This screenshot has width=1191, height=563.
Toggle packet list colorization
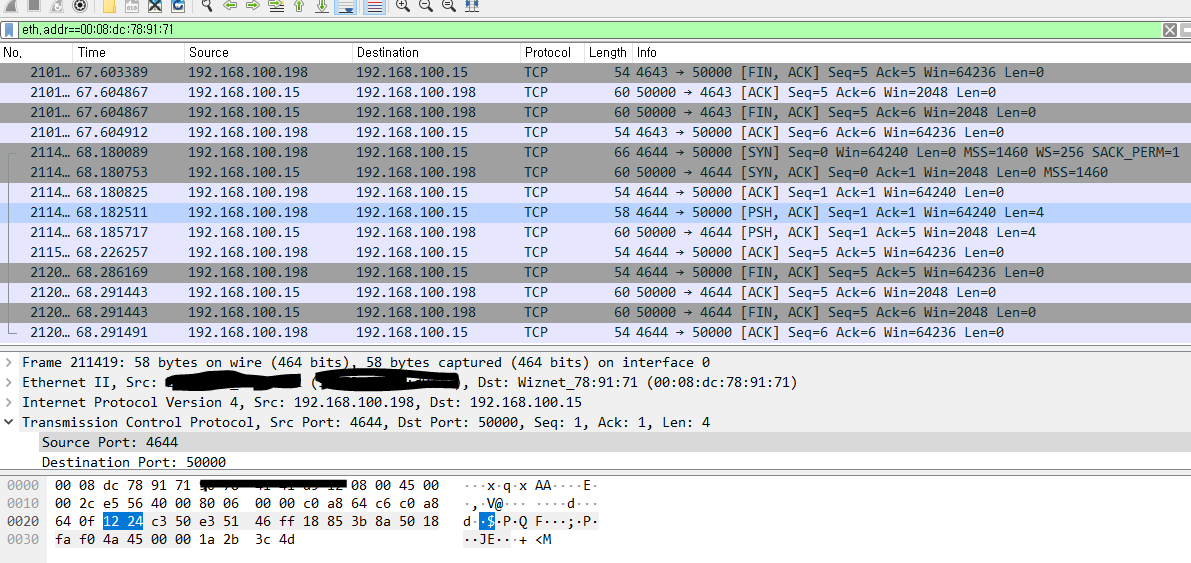[x=373, y=6]
